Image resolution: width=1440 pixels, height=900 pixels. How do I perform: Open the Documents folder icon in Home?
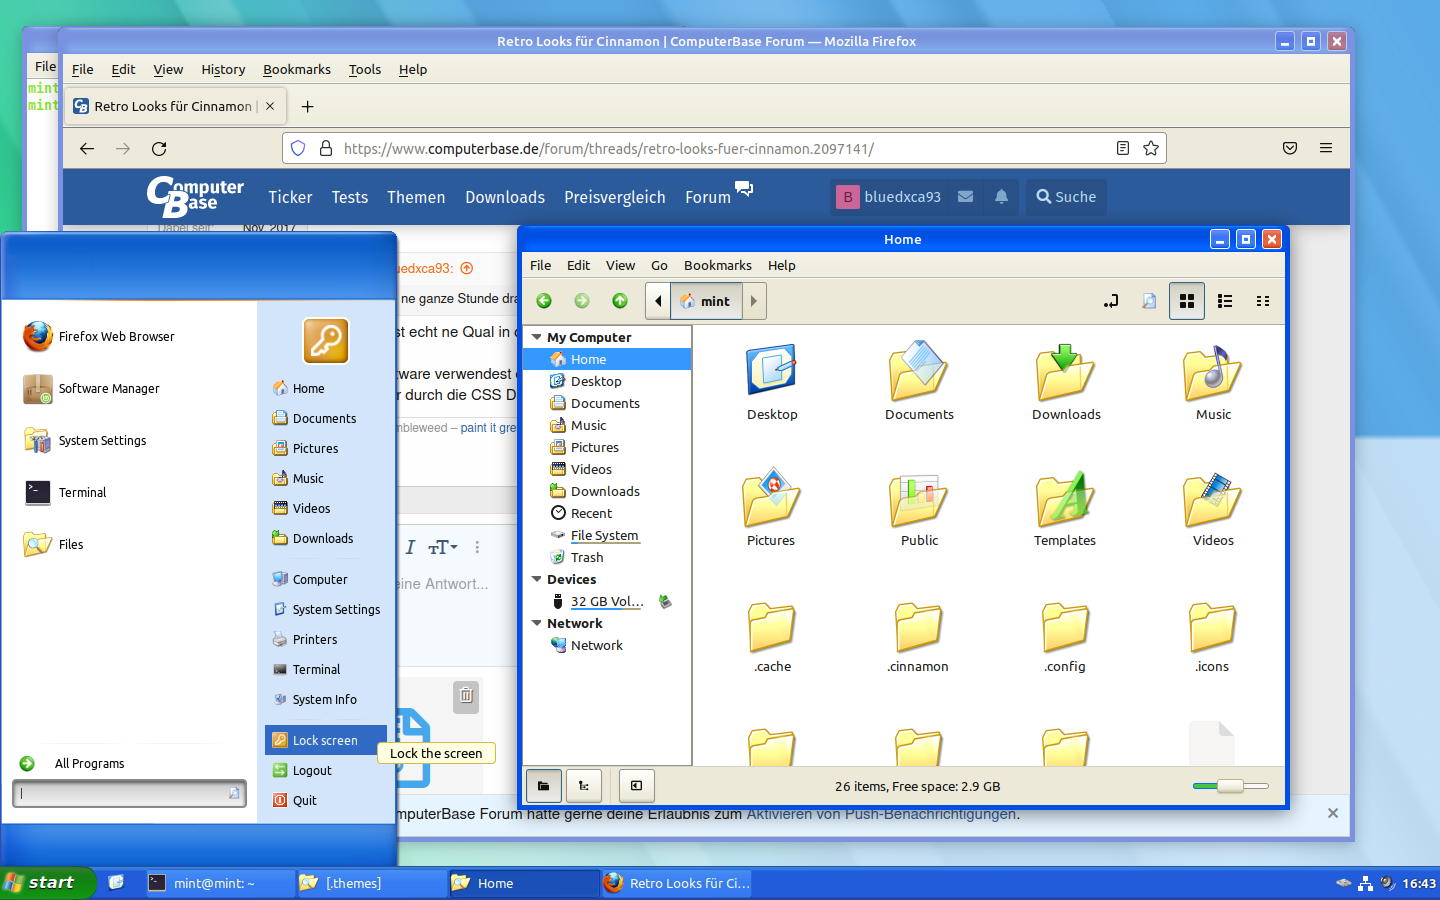[x=919, y=371]
